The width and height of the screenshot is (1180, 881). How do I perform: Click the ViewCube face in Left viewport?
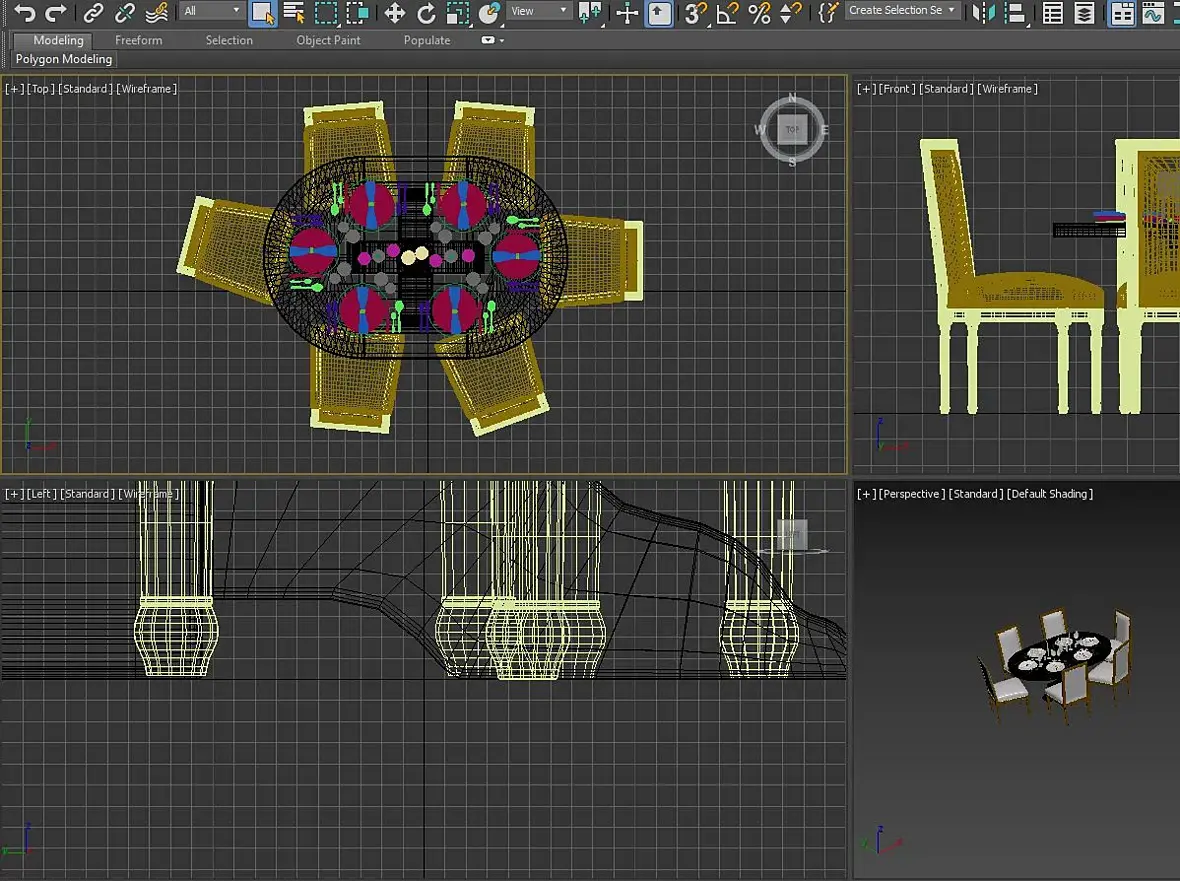click(792, 534)
